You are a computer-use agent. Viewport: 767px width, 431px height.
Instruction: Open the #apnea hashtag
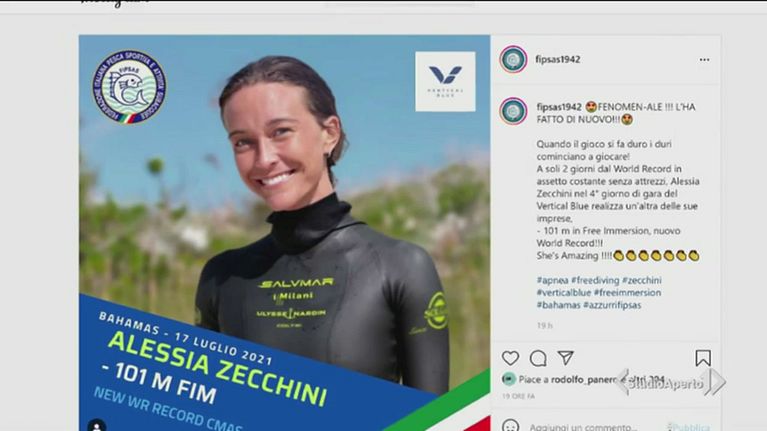tap(552, 280)
